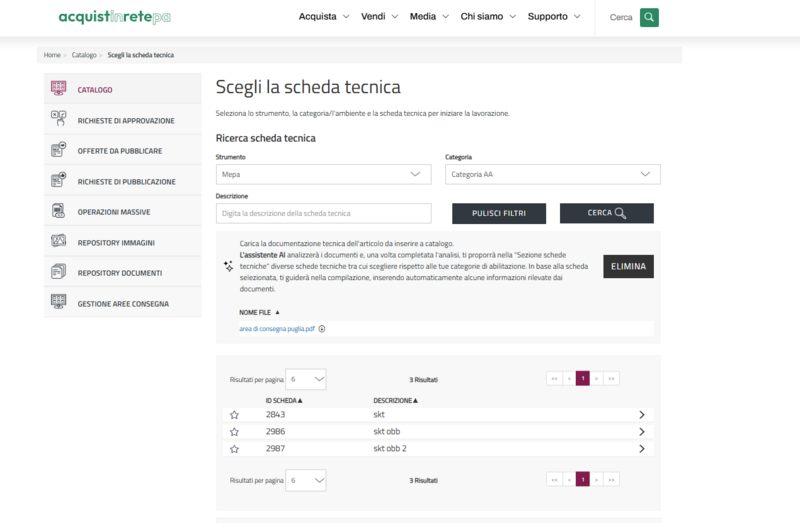Expand the Media menu
This screenshot has height=523, width=800.
coord(429,16)
